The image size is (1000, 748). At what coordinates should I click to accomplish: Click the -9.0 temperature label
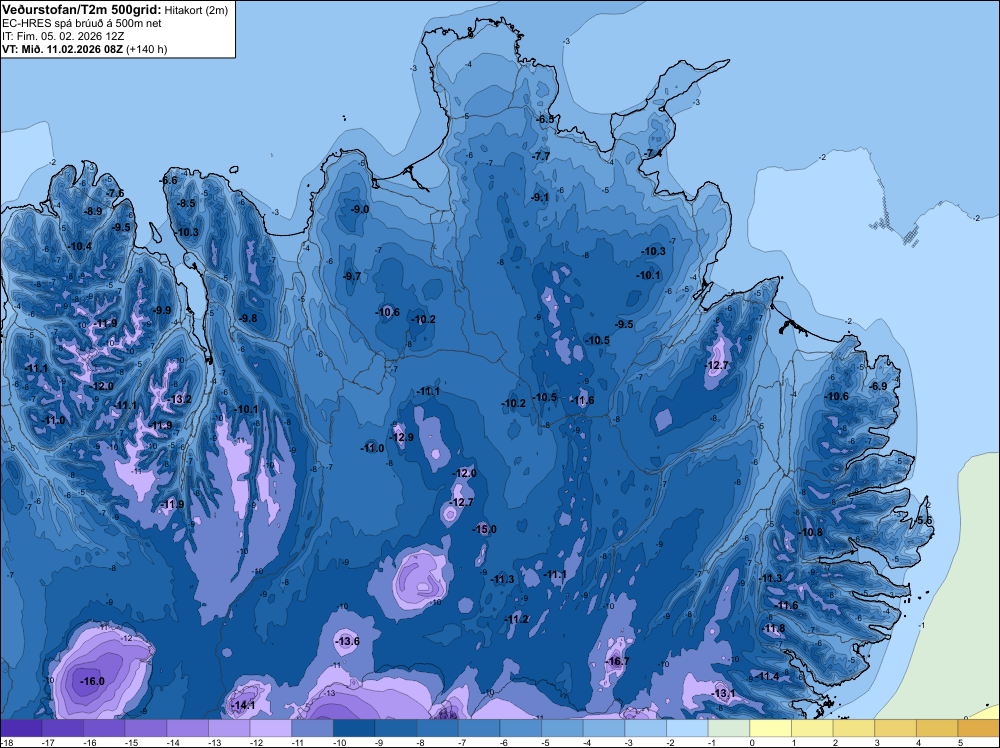tap(360, 209)
